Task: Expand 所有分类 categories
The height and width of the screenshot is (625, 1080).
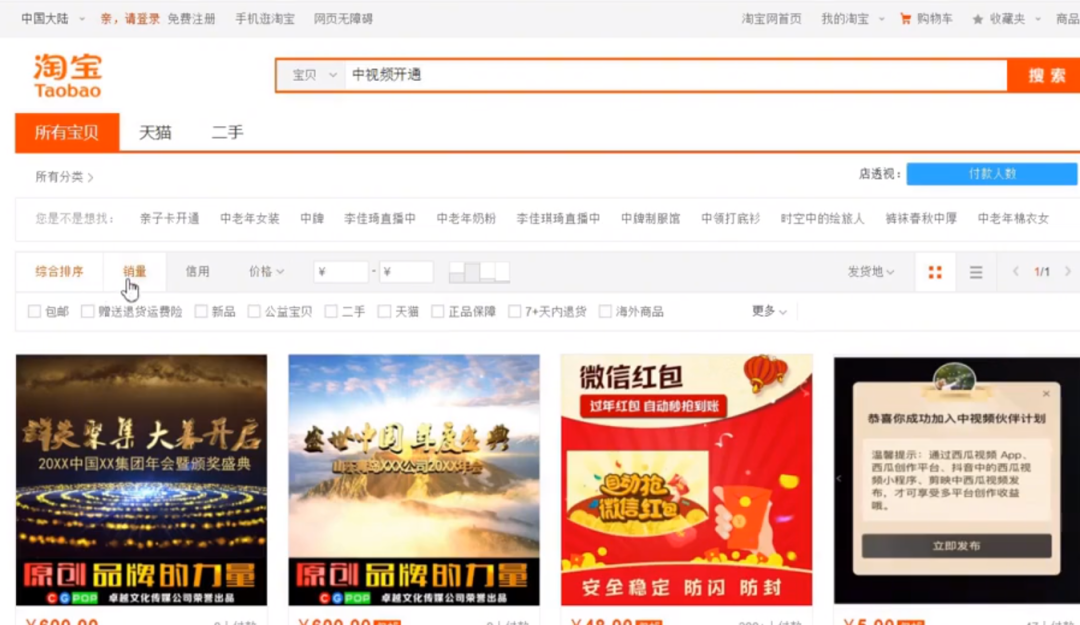Action: coord(64,177)
